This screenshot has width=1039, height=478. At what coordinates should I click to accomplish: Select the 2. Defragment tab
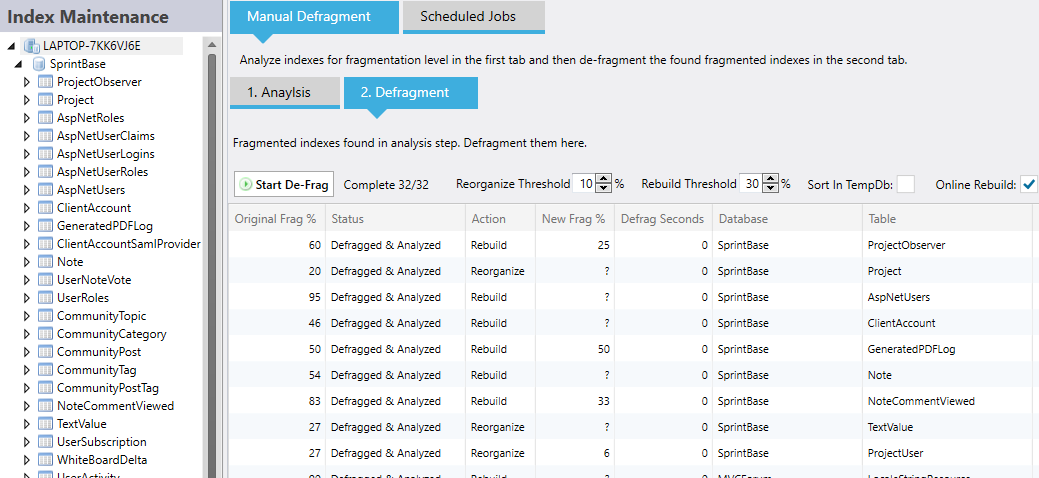pos(411,93)
